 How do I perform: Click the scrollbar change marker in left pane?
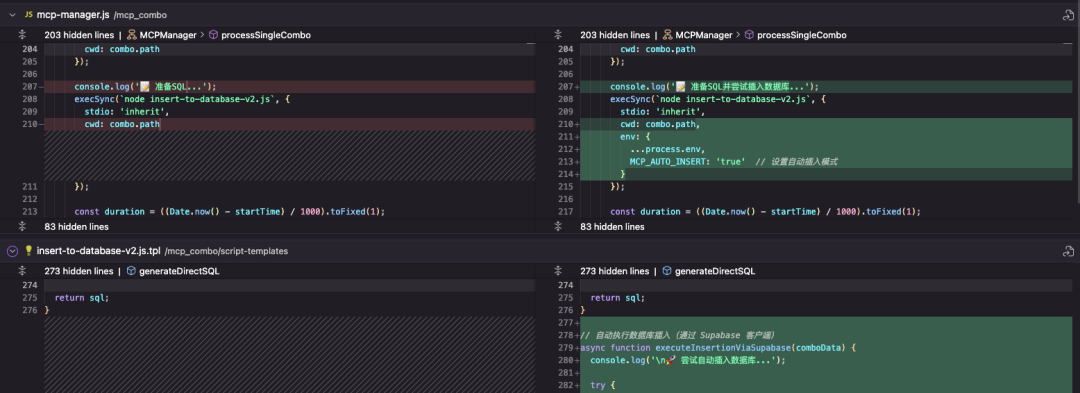pyautogui.click(x=530, y=43)
